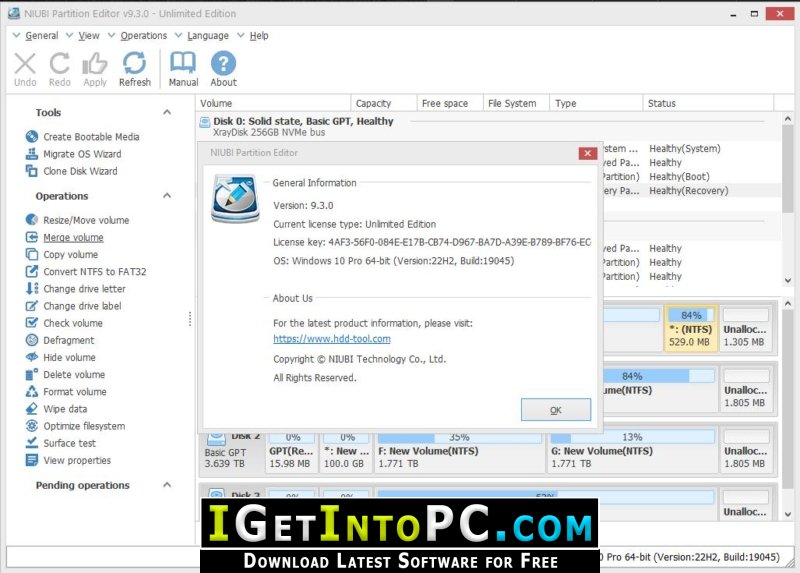Open the Manual book icon
The width and height of the screenshot is (800, 573).
[183, 63]
